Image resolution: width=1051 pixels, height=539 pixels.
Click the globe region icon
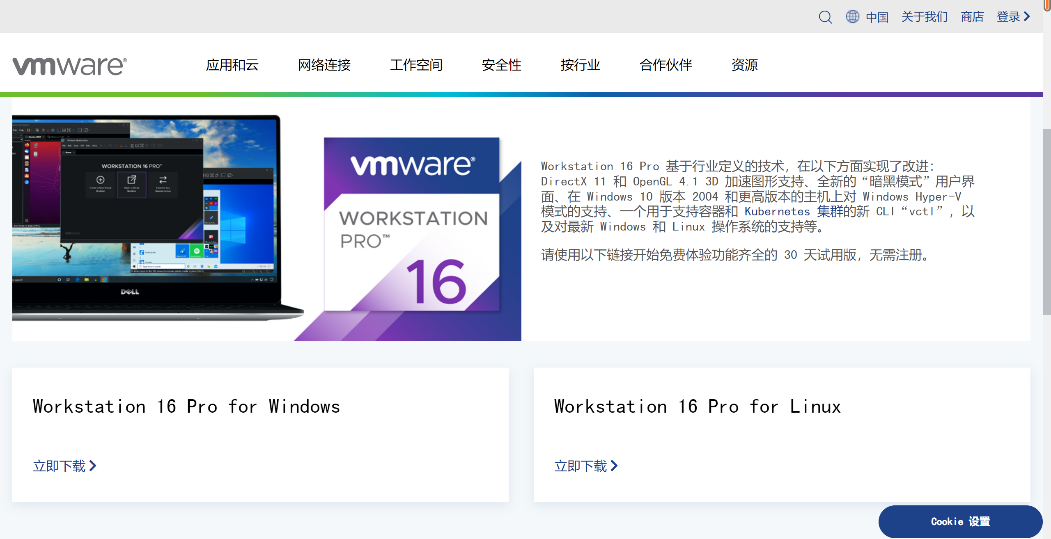pyautogui.click(x=852, y=17)
